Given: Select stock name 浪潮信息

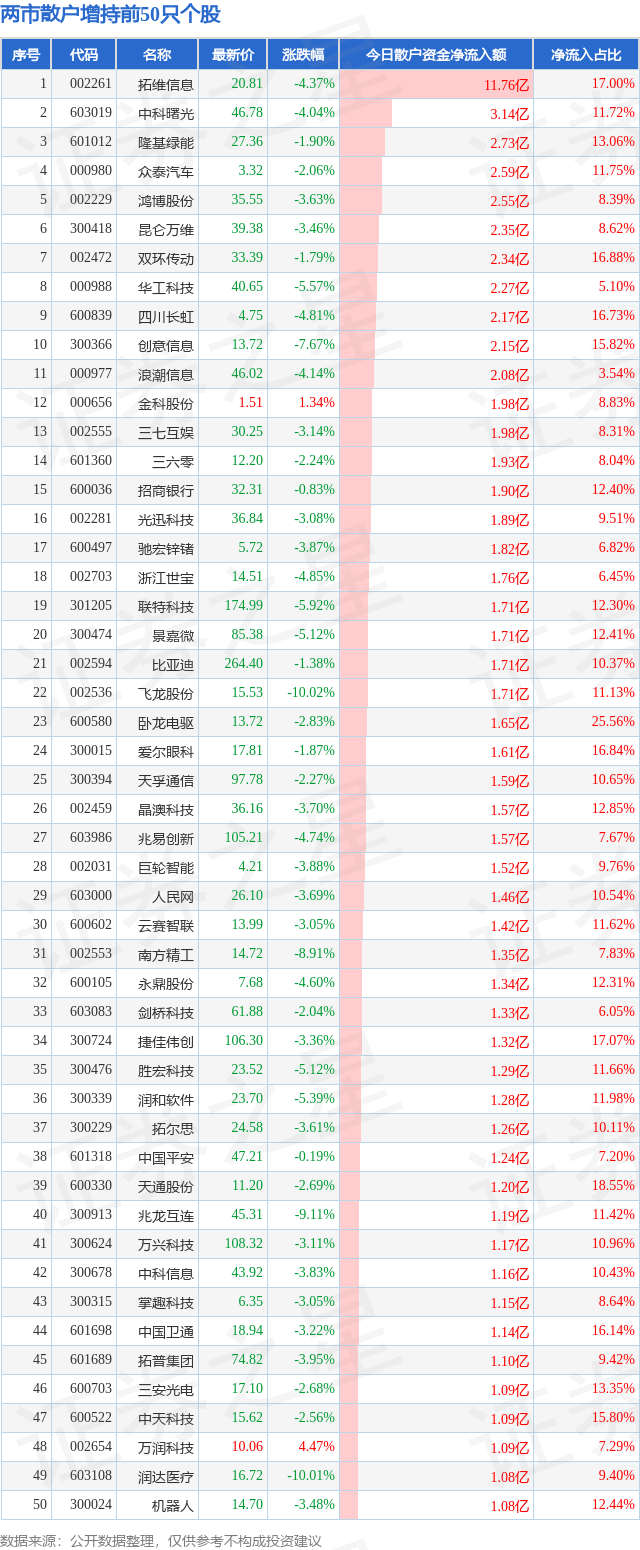Looking at the screenshot, I should [x=166, y=374].
